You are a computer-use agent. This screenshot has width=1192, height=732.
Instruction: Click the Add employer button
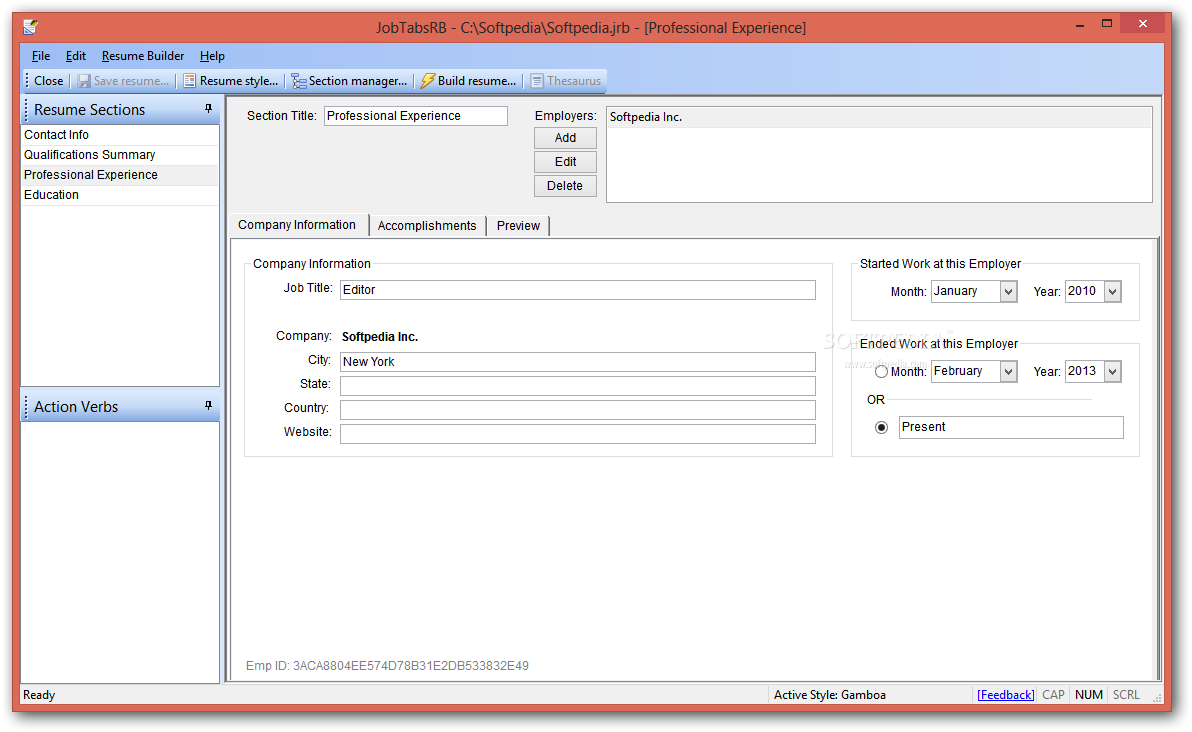565,138
